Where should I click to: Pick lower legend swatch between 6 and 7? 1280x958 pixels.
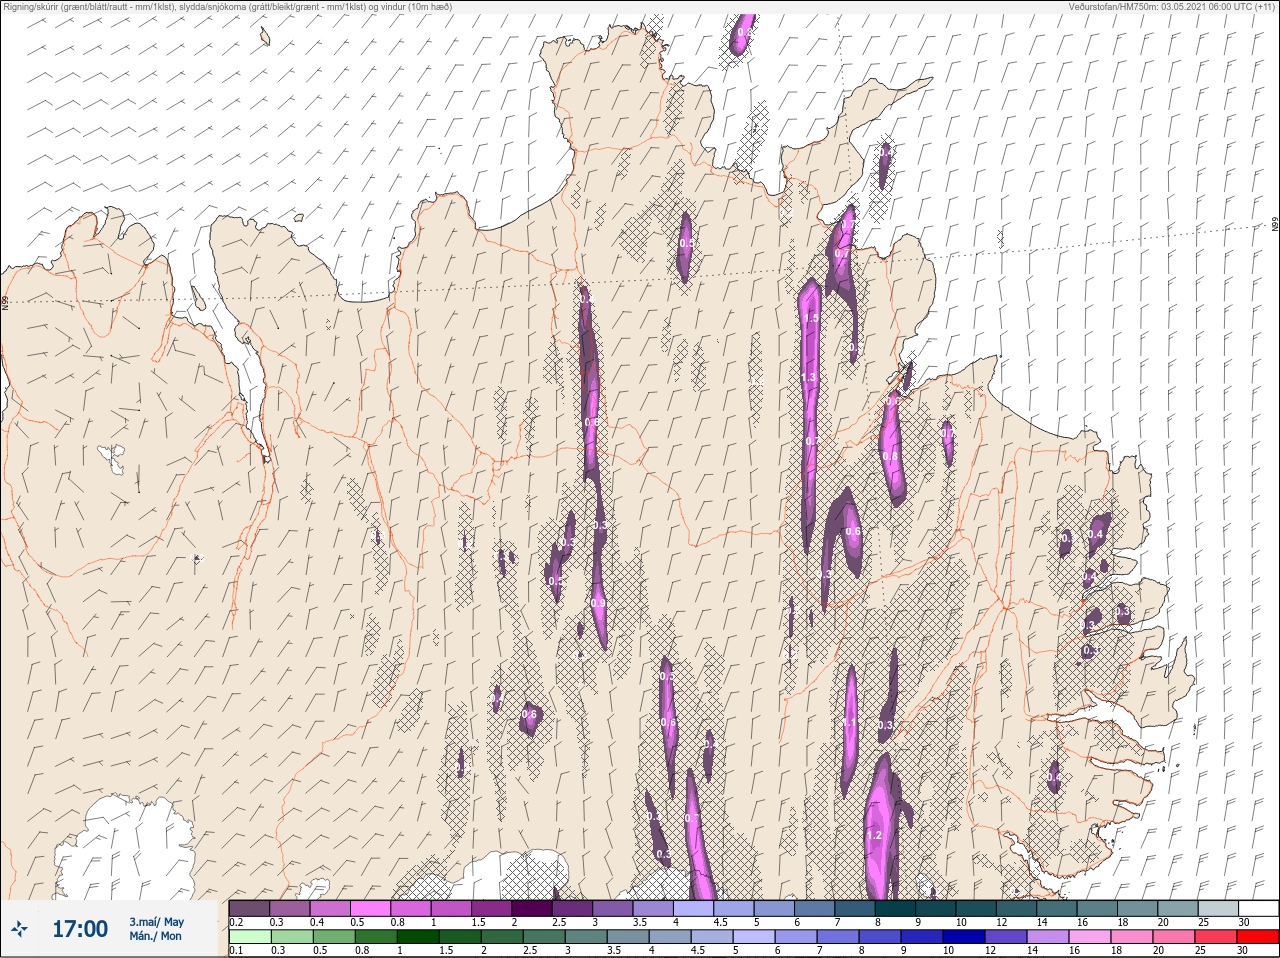(797, 937)
